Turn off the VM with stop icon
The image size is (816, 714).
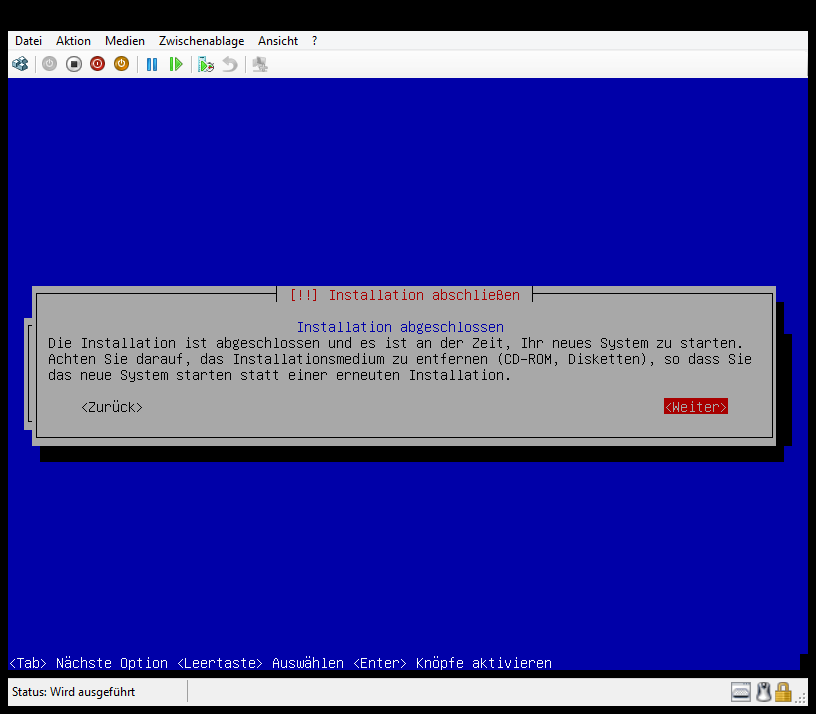click(x=74, y=64)
